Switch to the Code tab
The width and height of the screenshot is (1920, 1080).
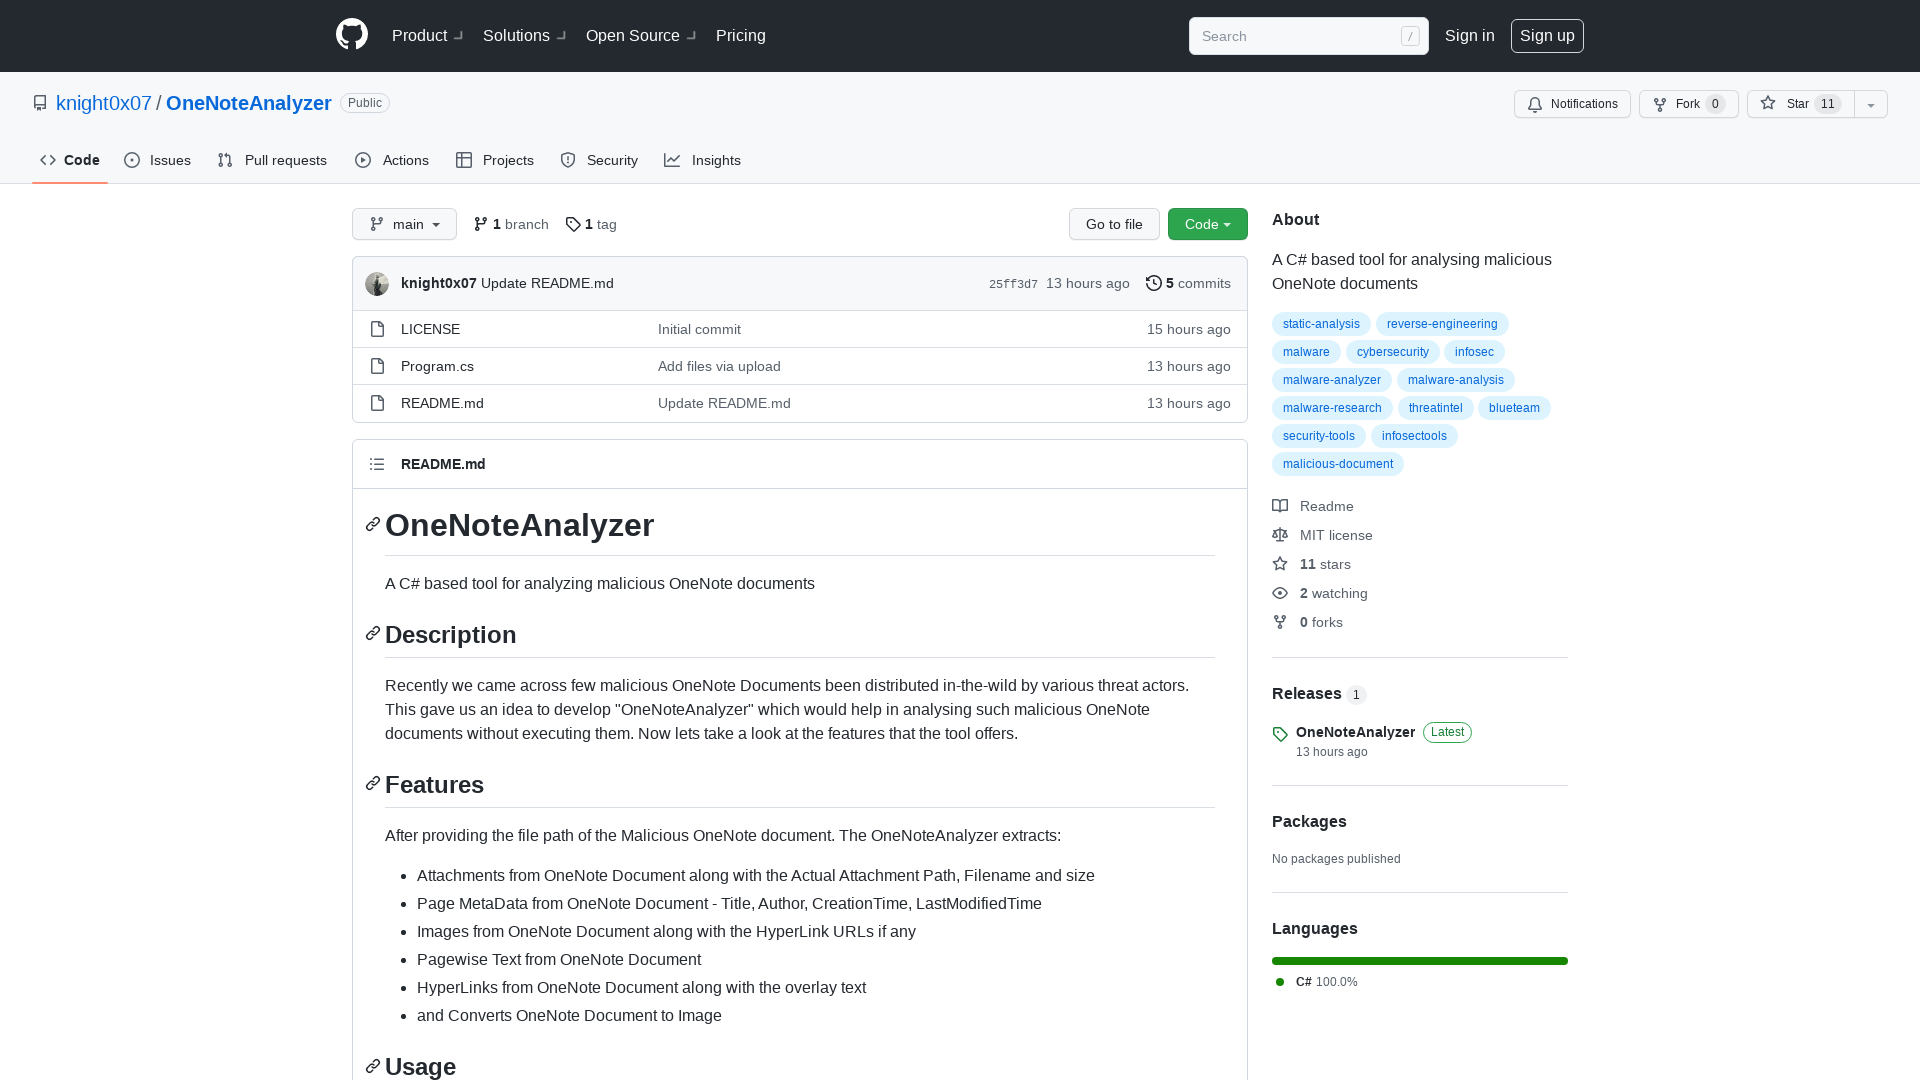click(x=70, y=160)
